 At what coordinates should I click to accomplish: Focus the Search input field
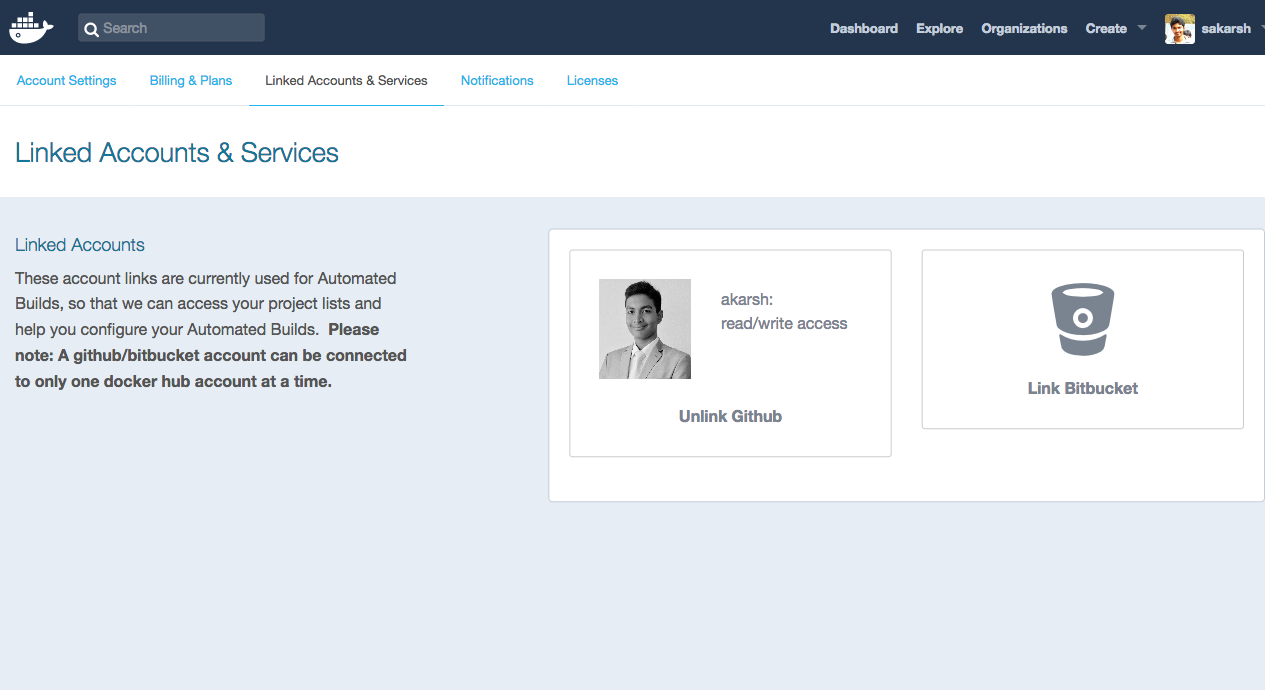pyautogui.click(x=171, y=28)
